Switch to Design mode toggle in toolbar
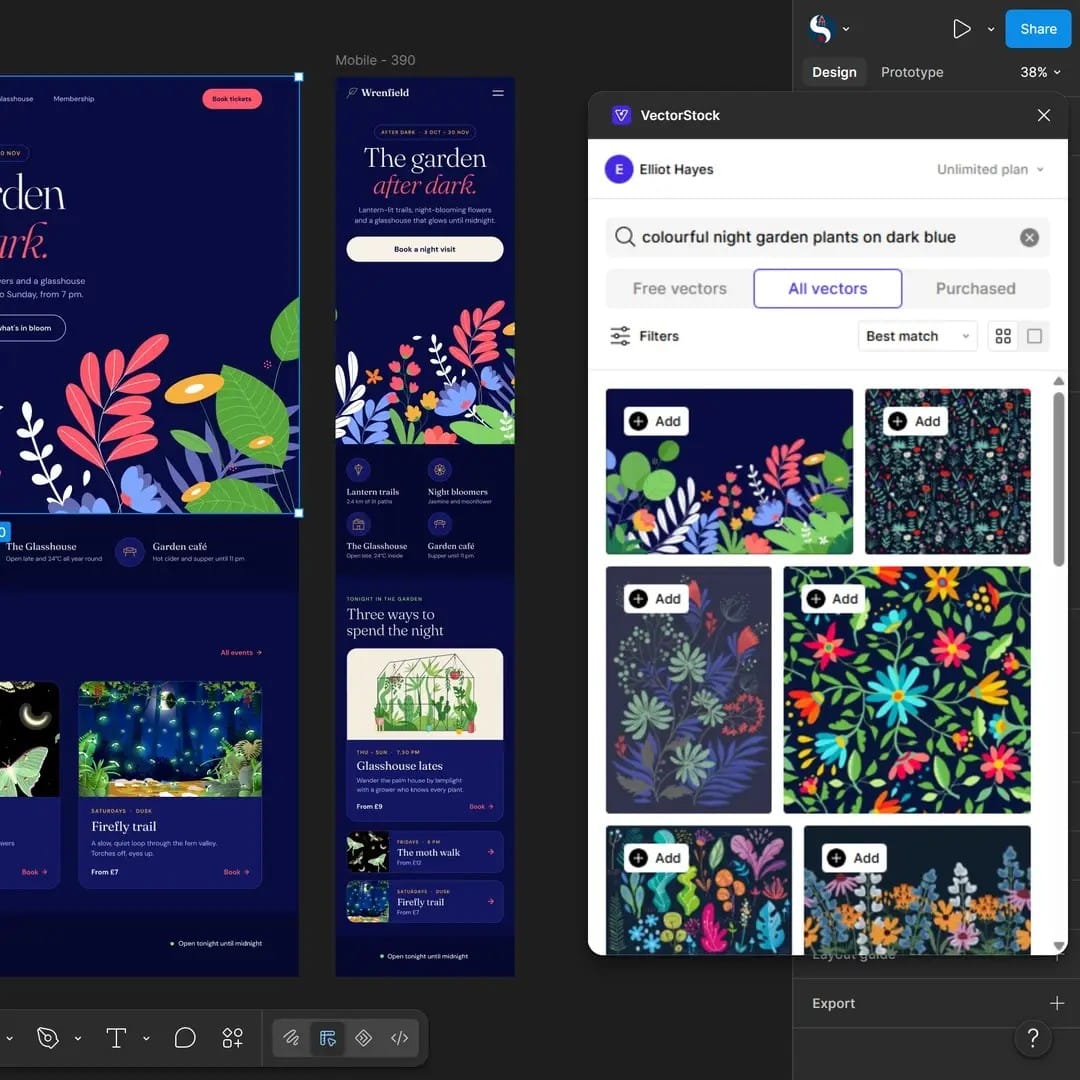1080x1080 pixels. pyautogui.click(x=327, y=1037)
